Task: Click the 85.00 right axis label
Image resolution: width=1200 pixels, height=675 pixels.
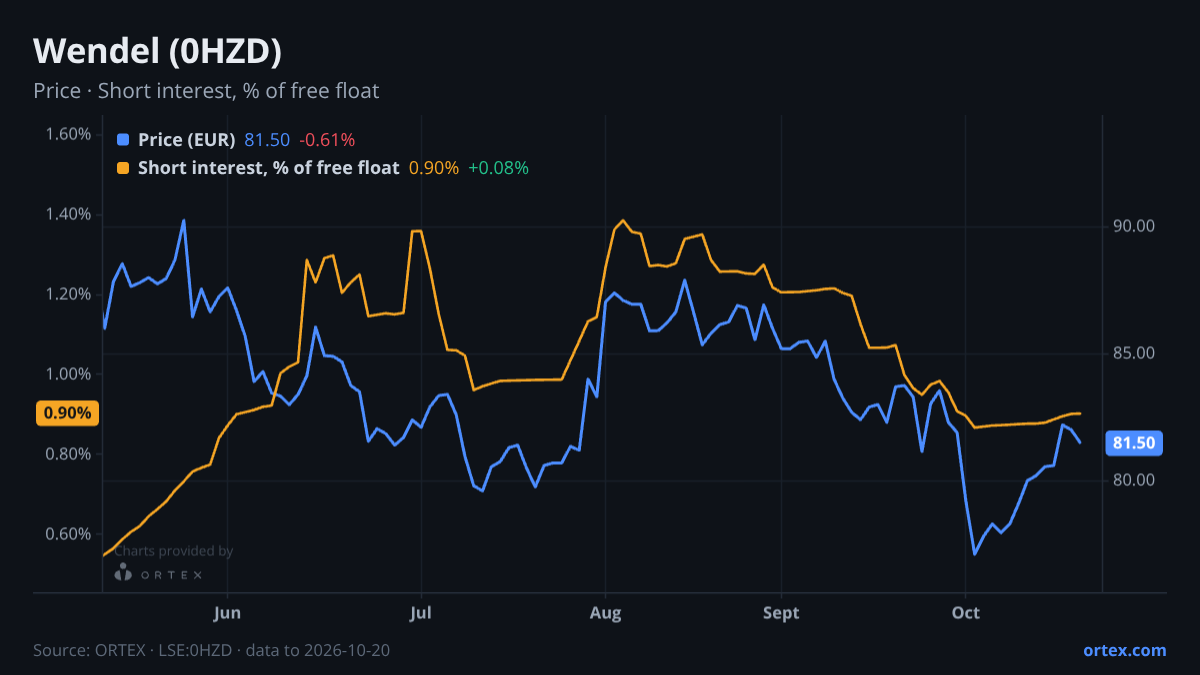Action: click(1134, 354)
